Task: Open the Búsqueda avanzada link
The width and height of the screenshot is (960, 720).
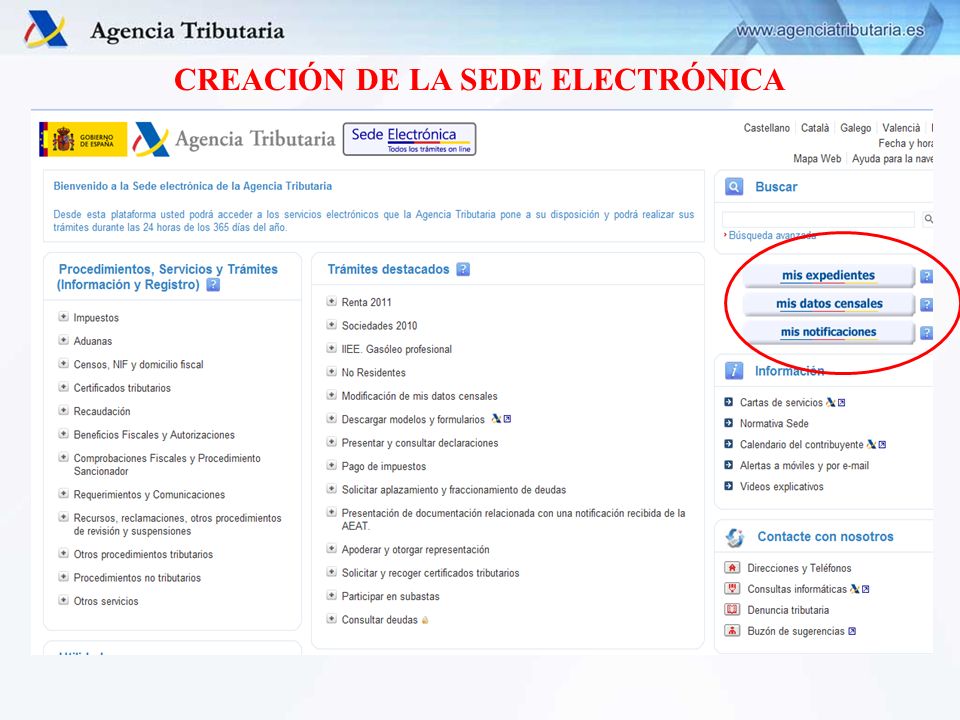Action: [771, 235]
